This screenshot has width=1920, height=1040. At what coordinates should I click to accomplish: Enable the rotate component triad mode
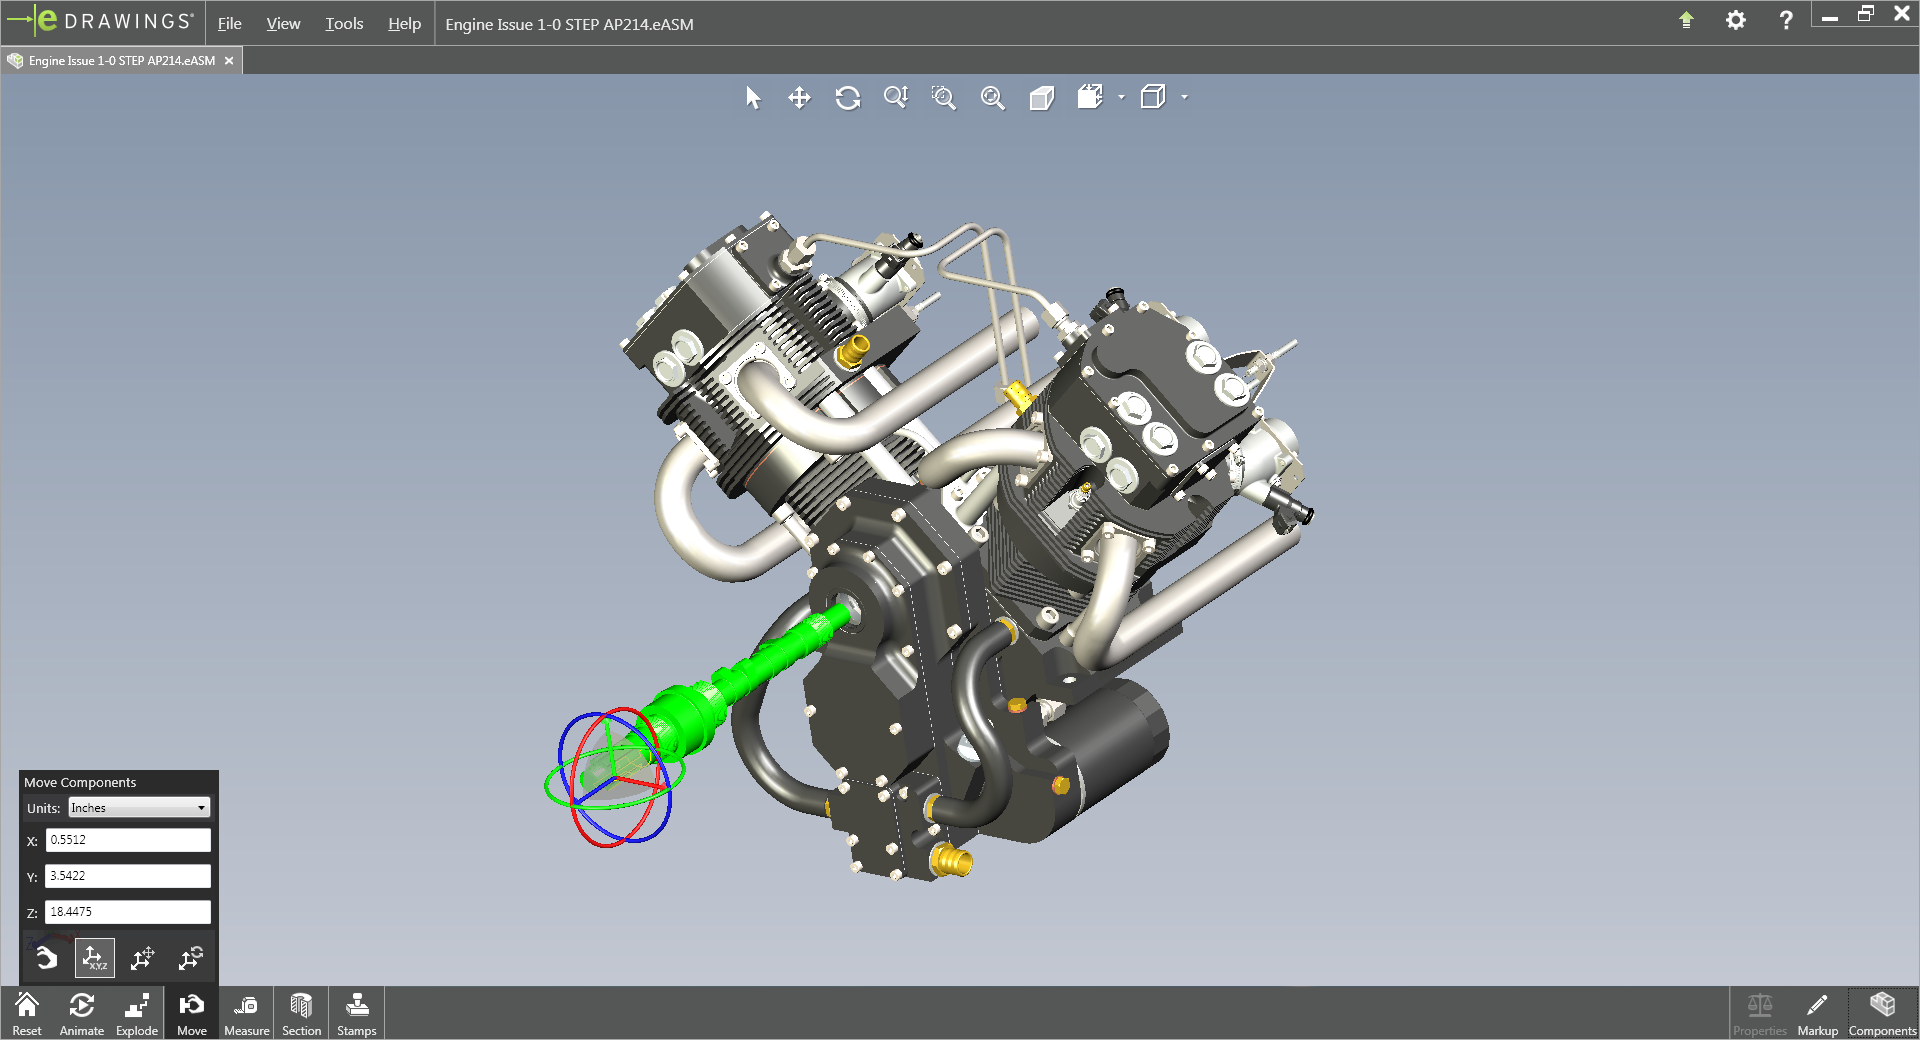pyautogui.click(x=190, y=958)
